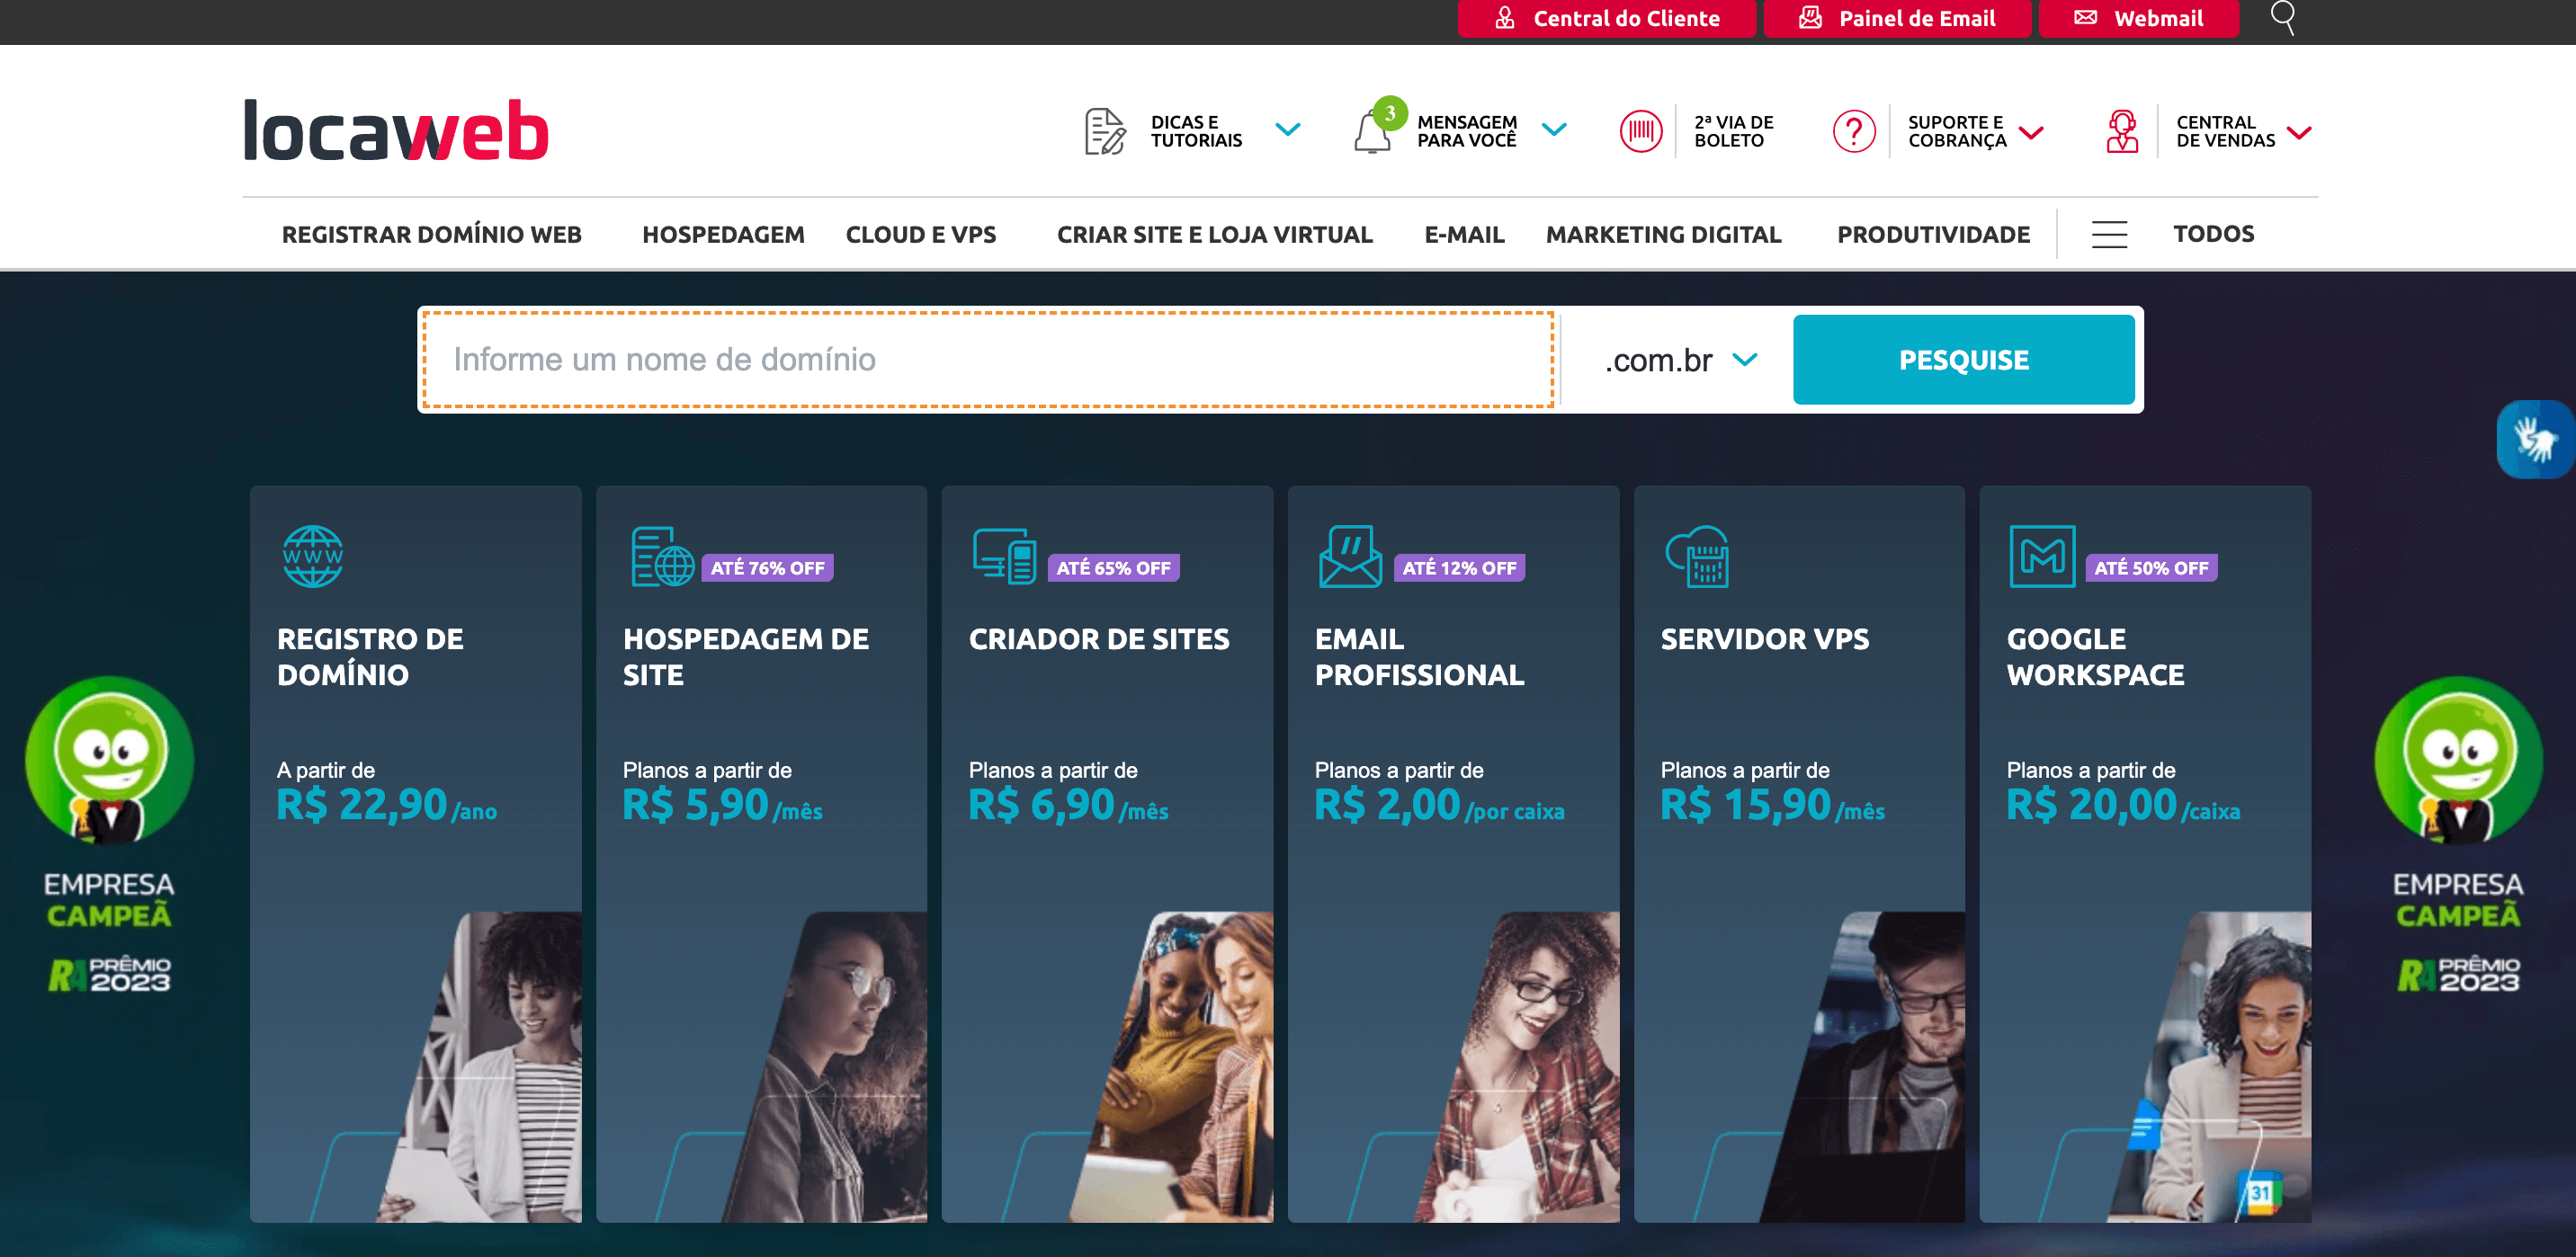The image size is (2576, 1257).
Task: Open the 2ª Via de Boleto link
Action: (x=1734, y=131)
